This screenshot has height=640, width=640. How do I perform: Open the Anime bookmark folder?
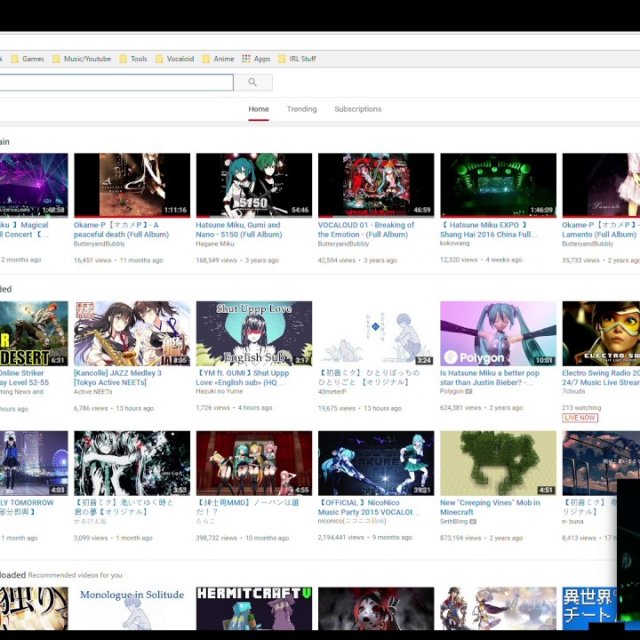click(218, 59)
